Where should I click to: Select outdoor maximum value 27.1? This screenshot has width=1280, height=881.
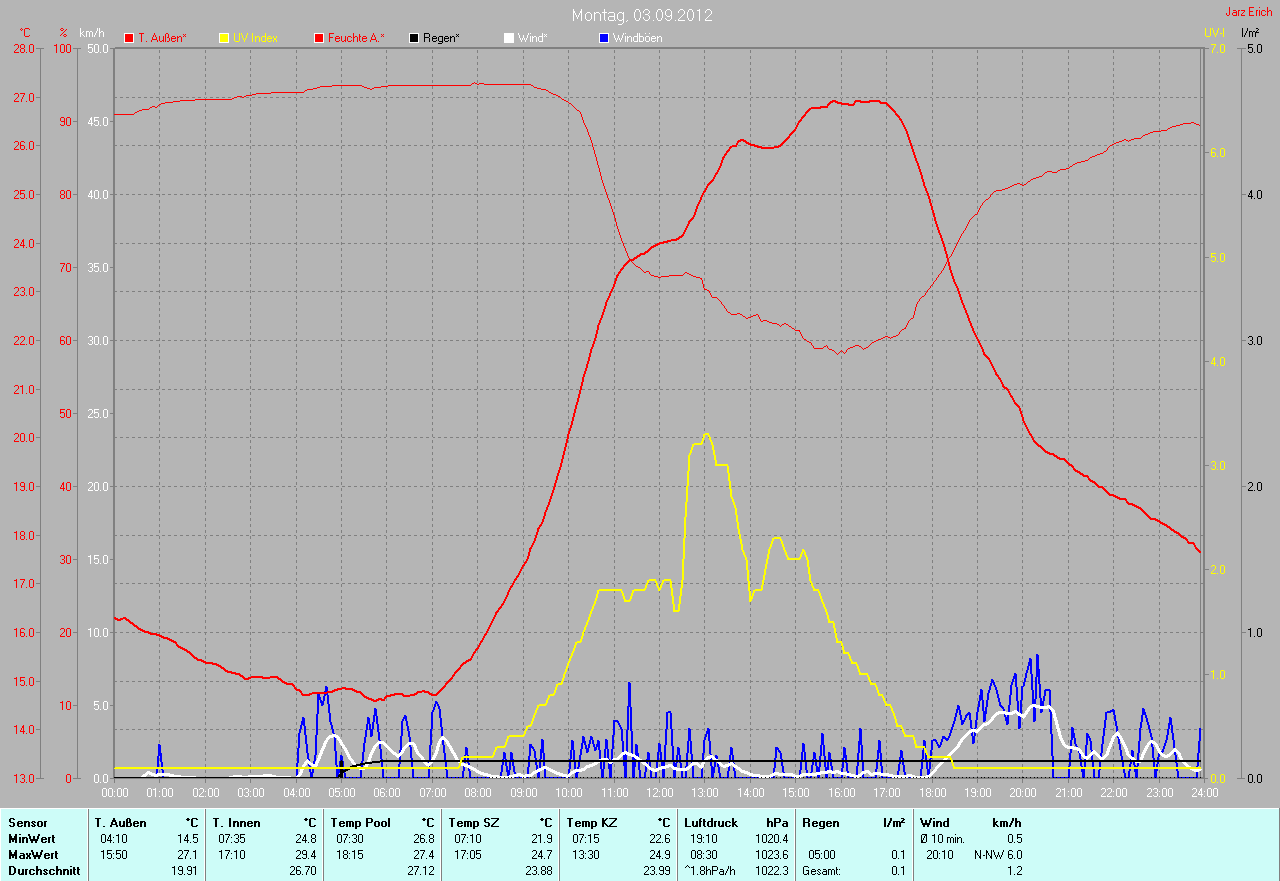coord(188,855)
